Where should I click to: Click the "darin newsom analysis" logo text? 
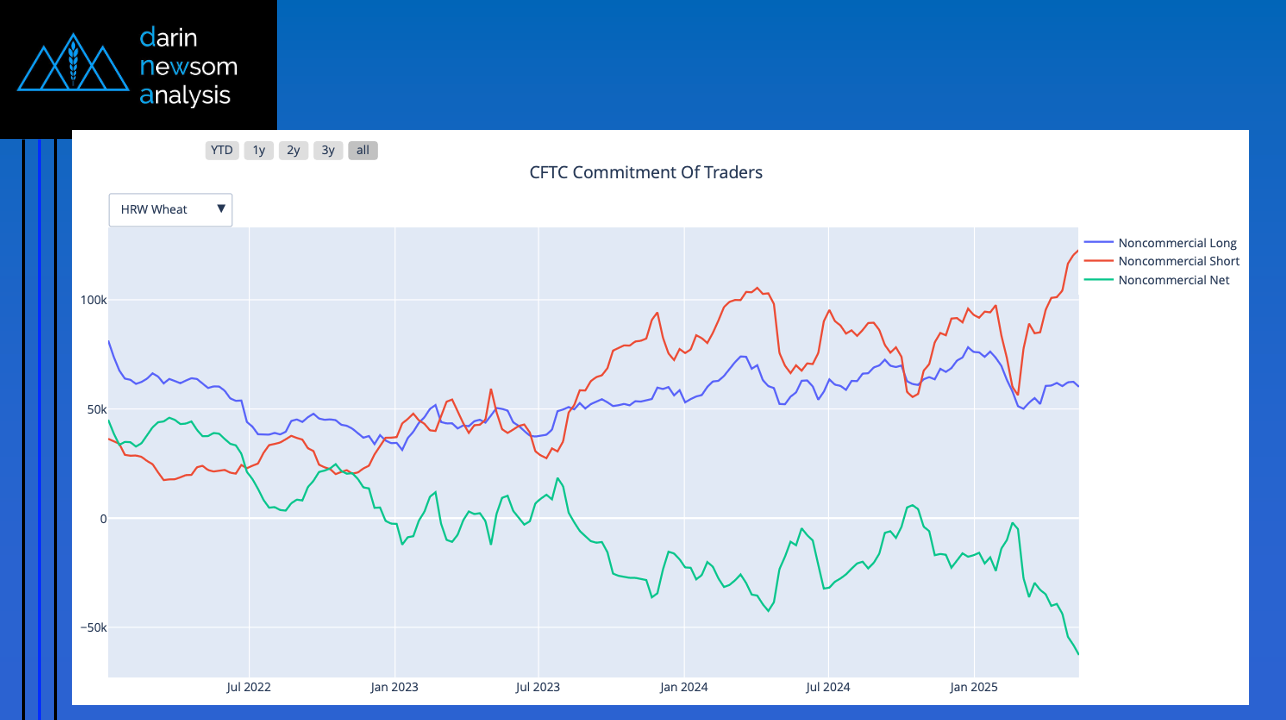(189, 67)
